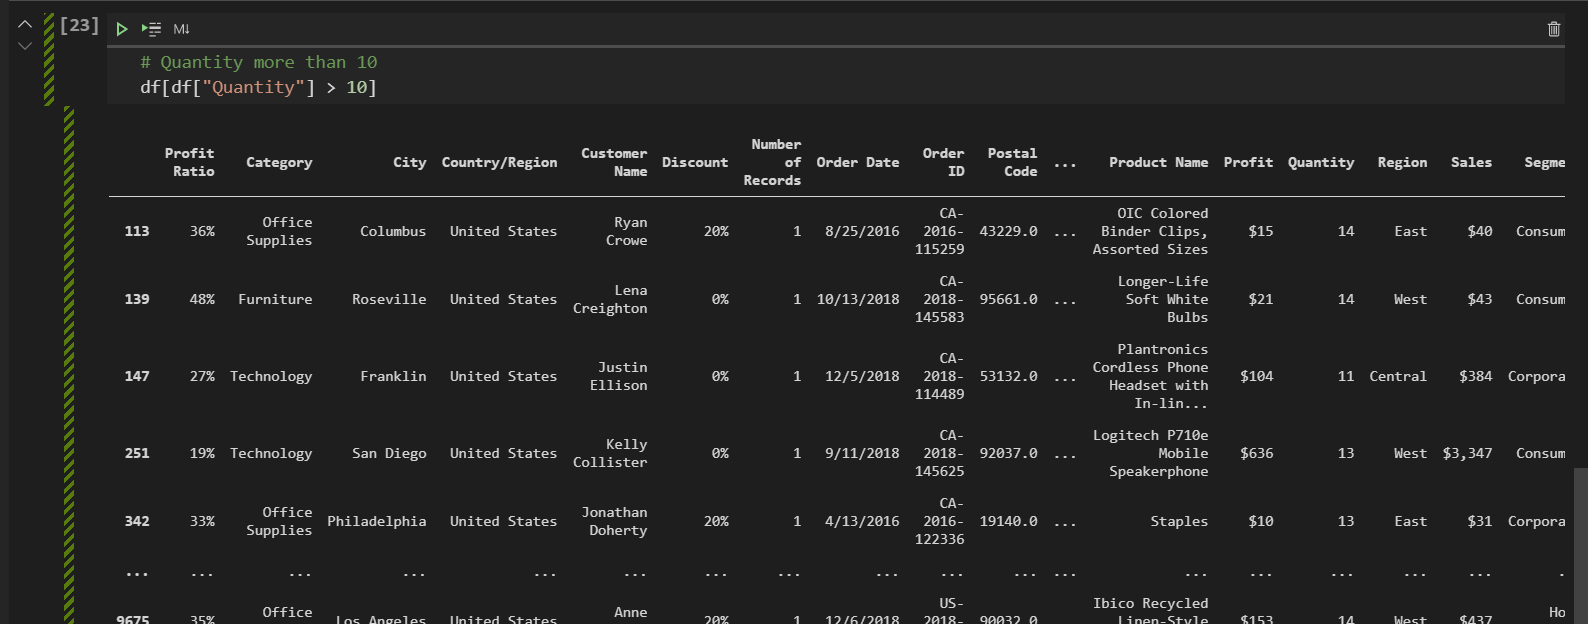The height and width of the screenshot is (624, 1588).
Task: Click row index 147
Action: click(137, 376)
